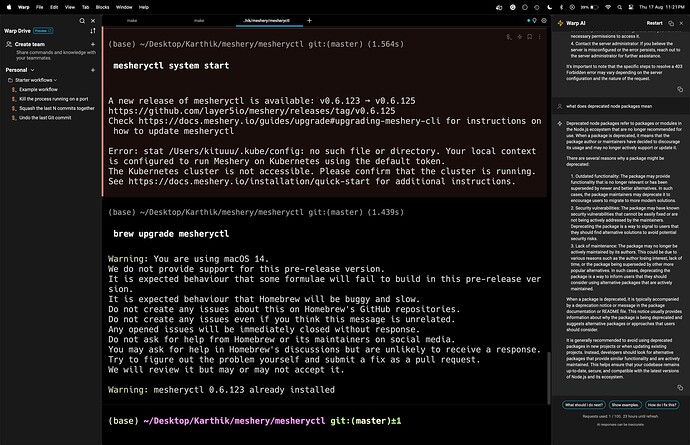This screenshot has height=445, width=690.
Task: Copy the 403 Forbidden answer text
Action: 680,89
